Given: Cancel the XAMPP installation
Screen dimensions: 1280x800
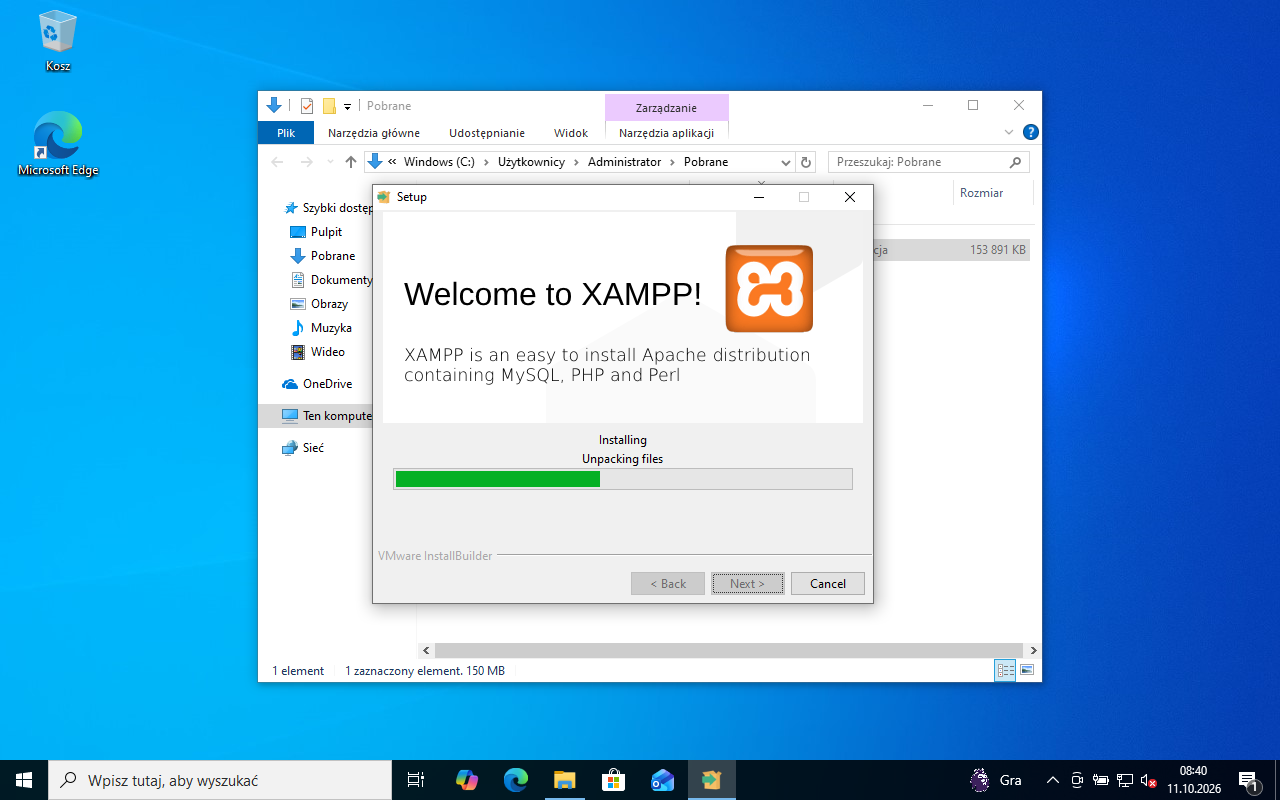Looking at the screenshot, I should click(x=828, y=583).
